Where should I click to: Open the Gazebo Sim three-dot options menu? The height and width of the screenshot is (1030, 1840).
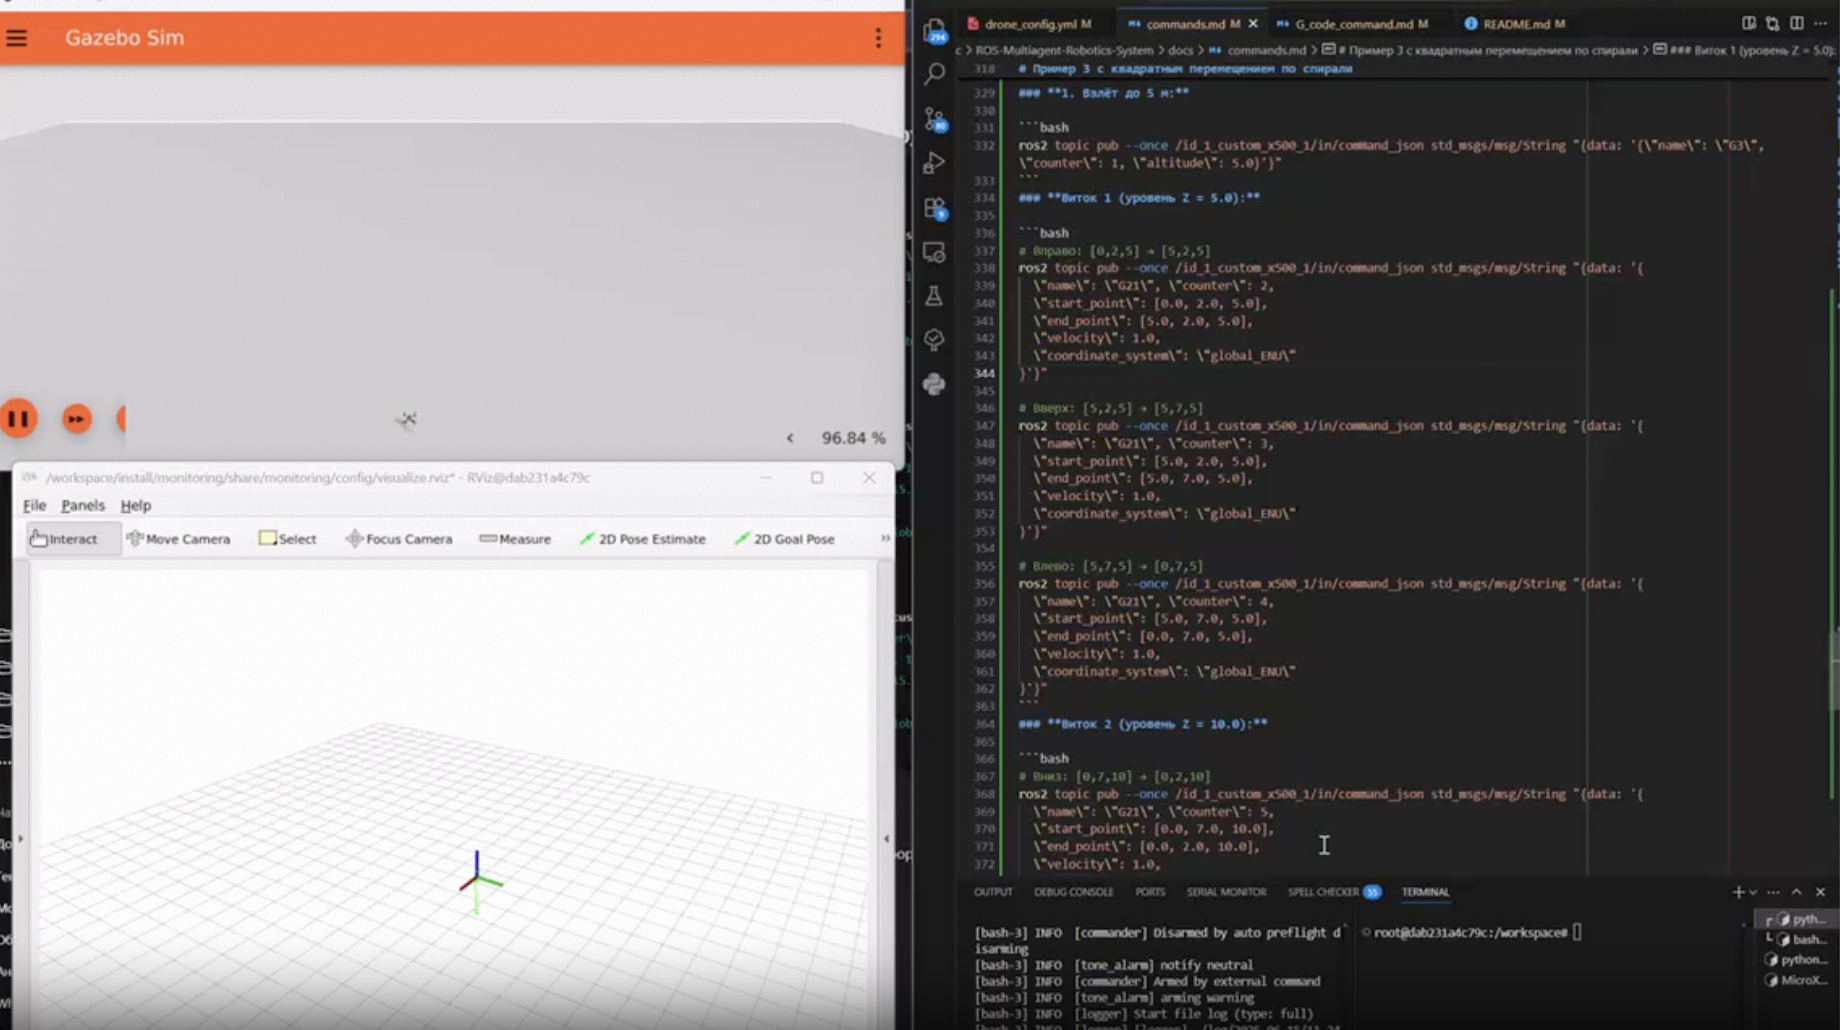pos(878,38)
